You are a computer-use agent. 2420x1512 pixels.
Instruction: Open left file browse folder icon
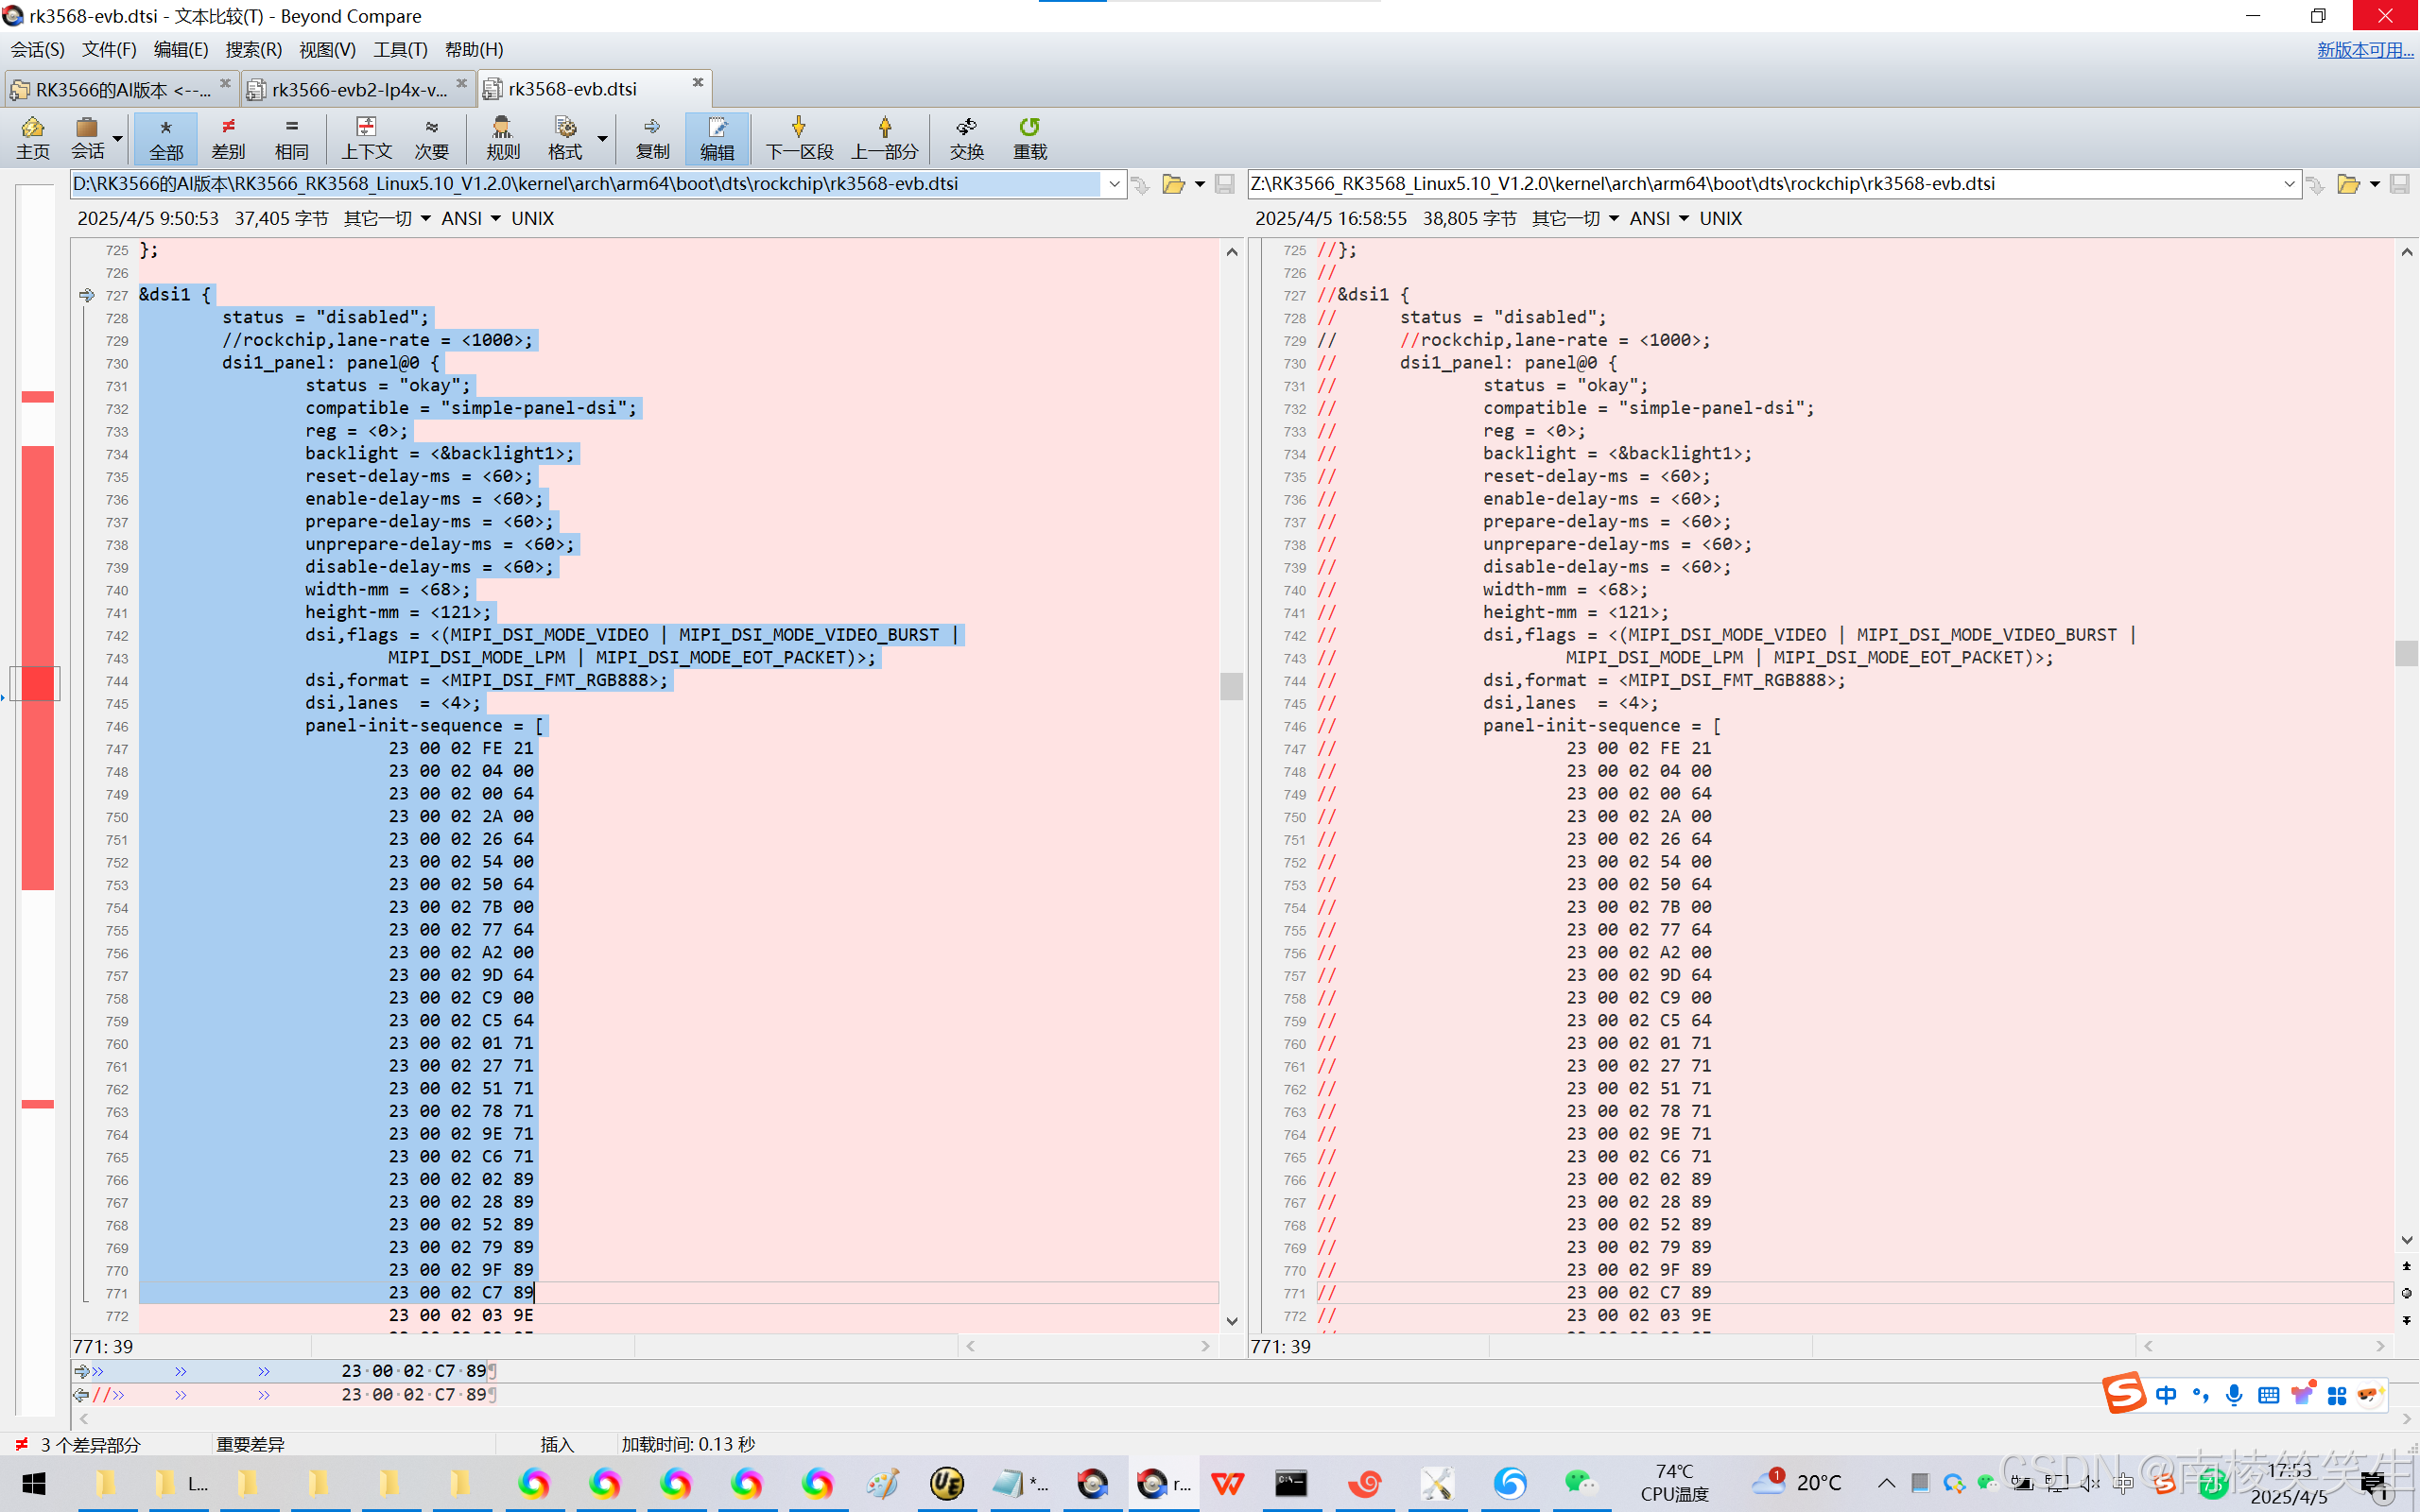[1173, 184]
